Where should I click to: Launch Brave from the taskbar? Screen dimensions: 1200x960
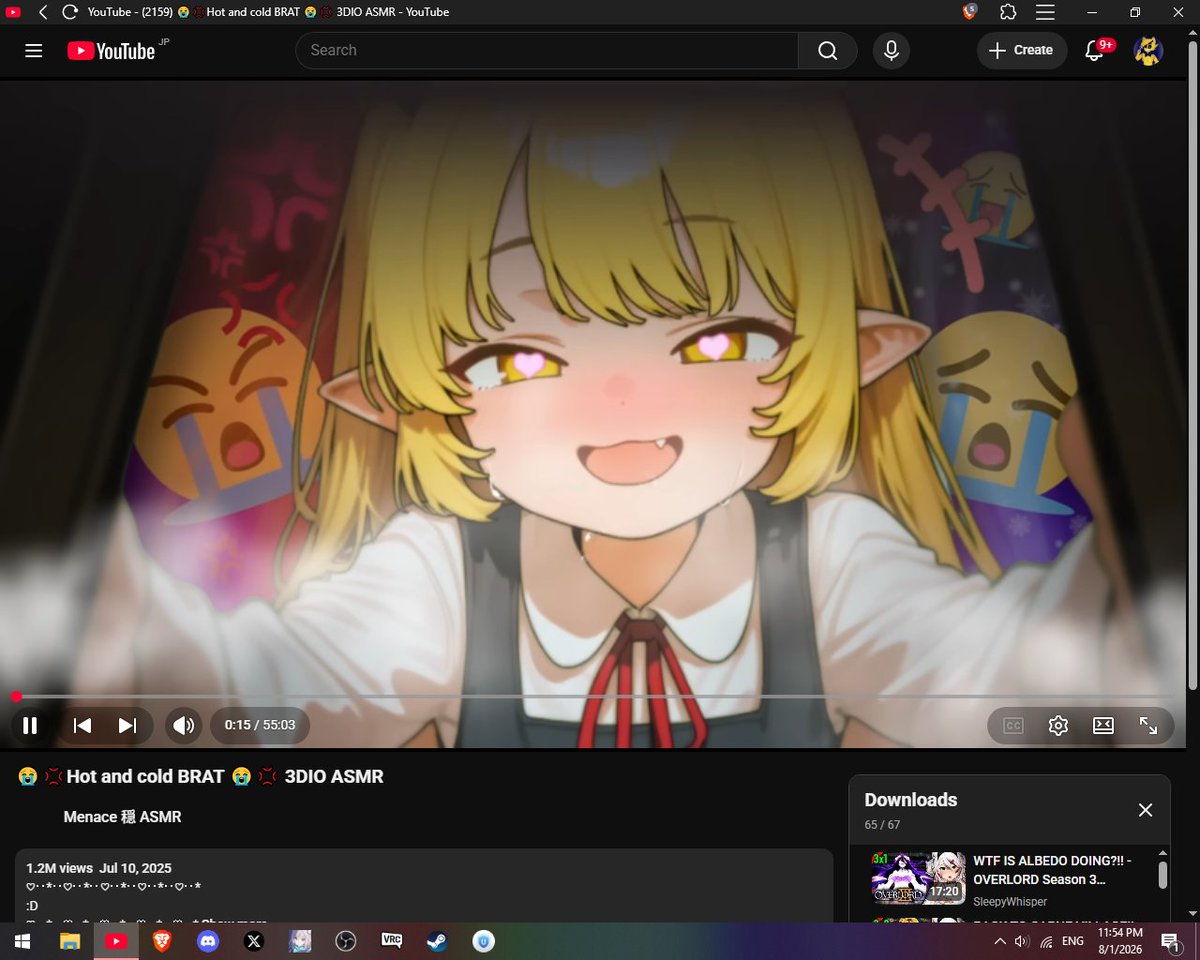pyautogui.click(x=161, y=941)
